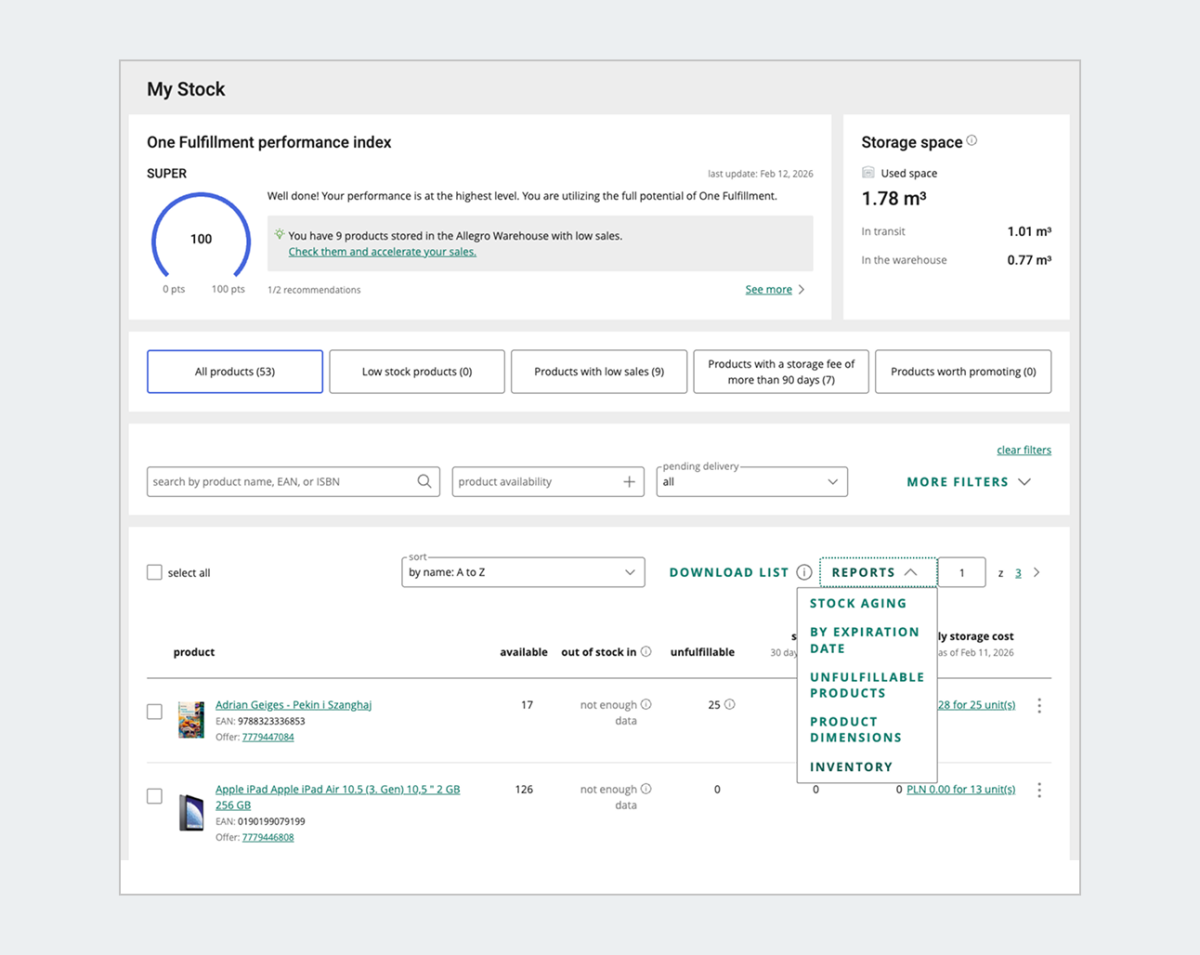Open the pending delivery dropdown
1200x955 pixels.
pyautogui.click(x=750, y=481)
